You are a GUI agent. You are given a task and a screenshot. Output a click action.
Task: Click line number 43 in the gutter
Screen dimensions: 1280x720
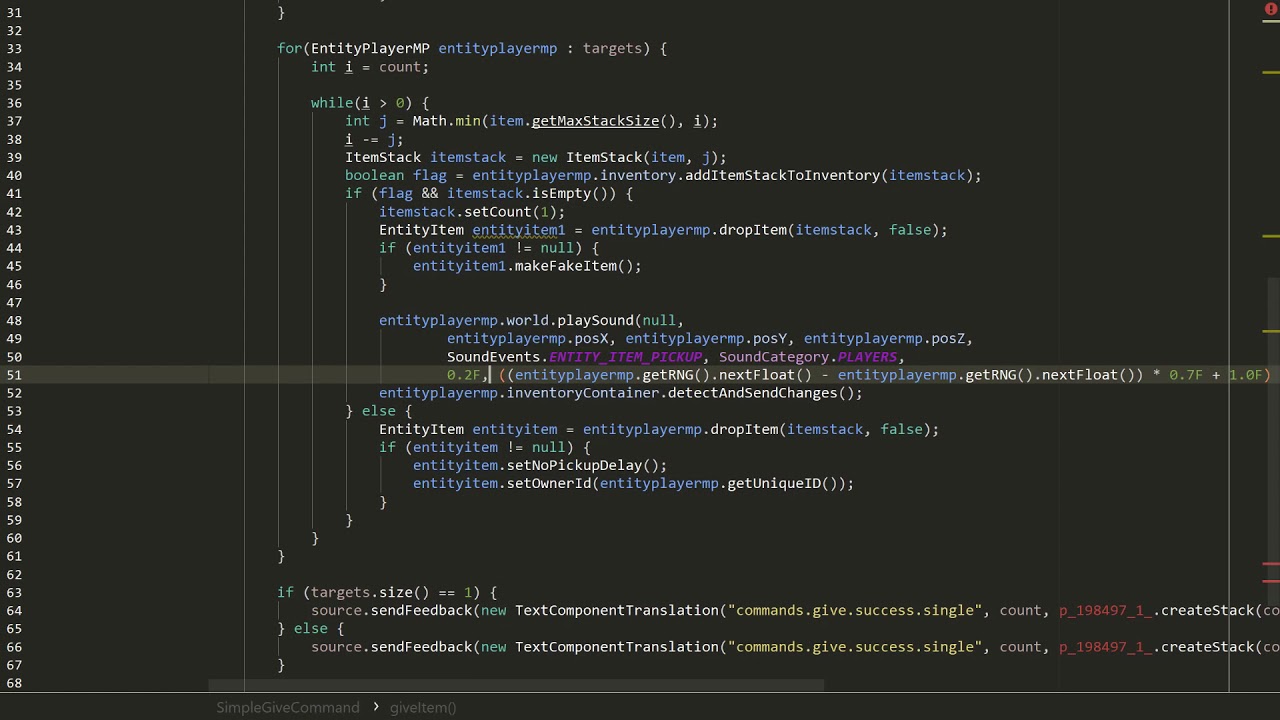pyautogui.click(x=14, y=230)
